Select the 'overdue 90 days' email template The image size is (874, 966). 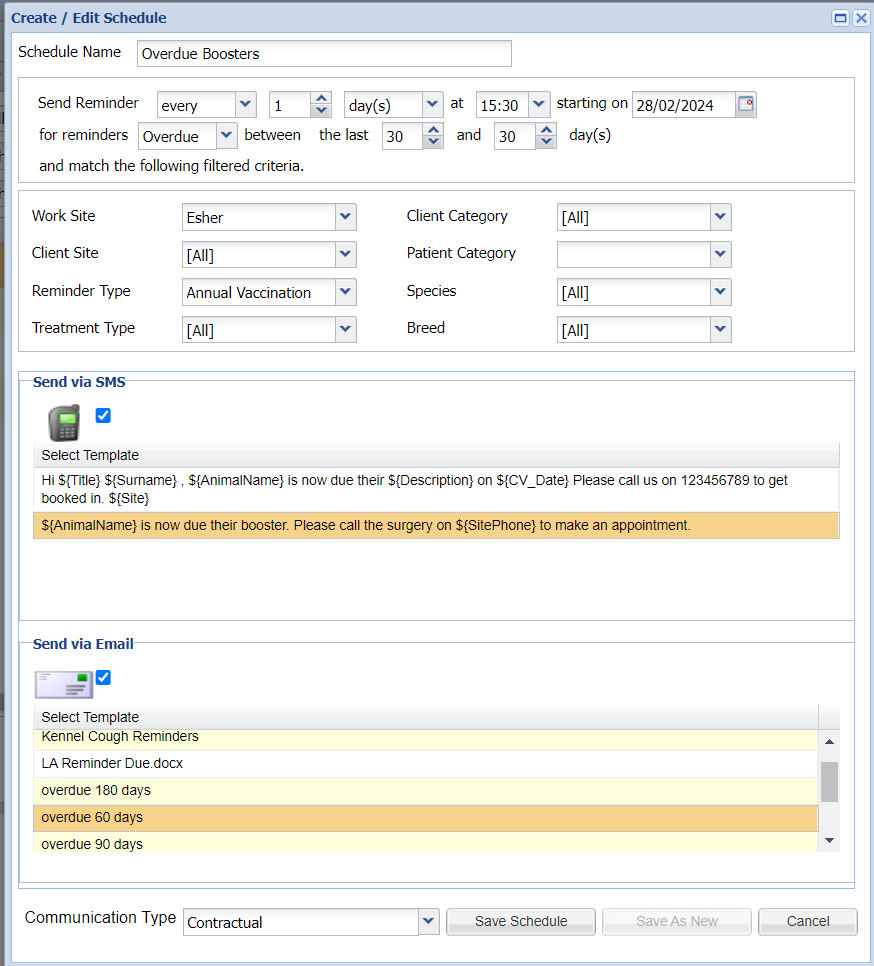(x=92, y=844)
